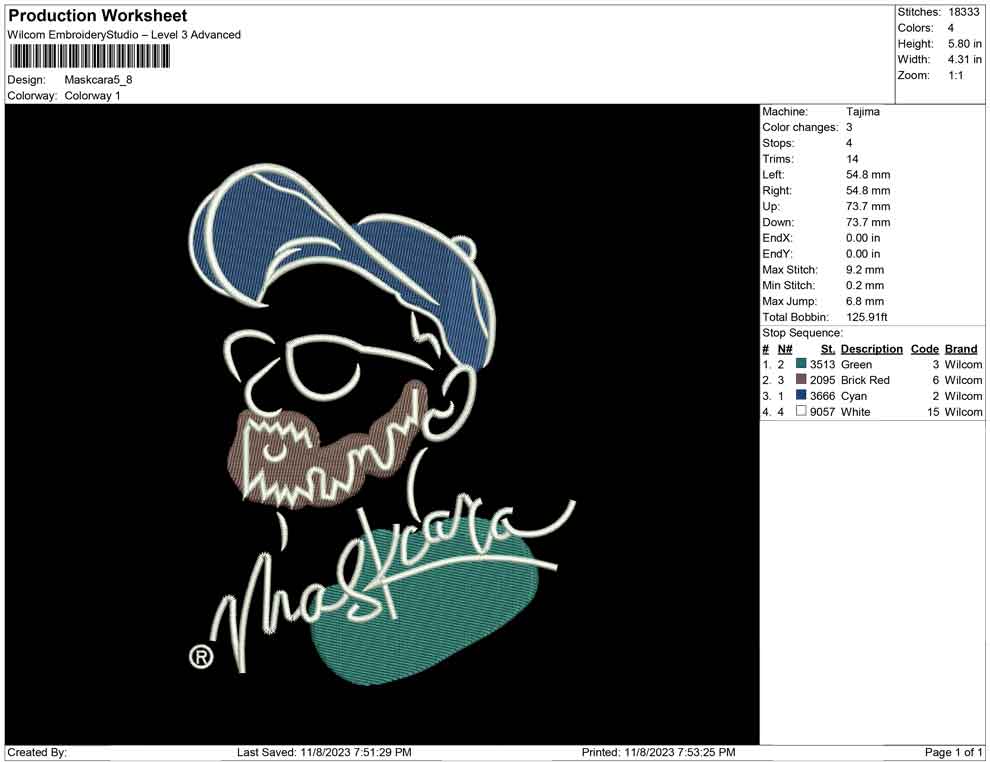The height and width of the screenshot is (762, 990).
Task: Click thread number 9057 in stop sequence
Action: 823,412
